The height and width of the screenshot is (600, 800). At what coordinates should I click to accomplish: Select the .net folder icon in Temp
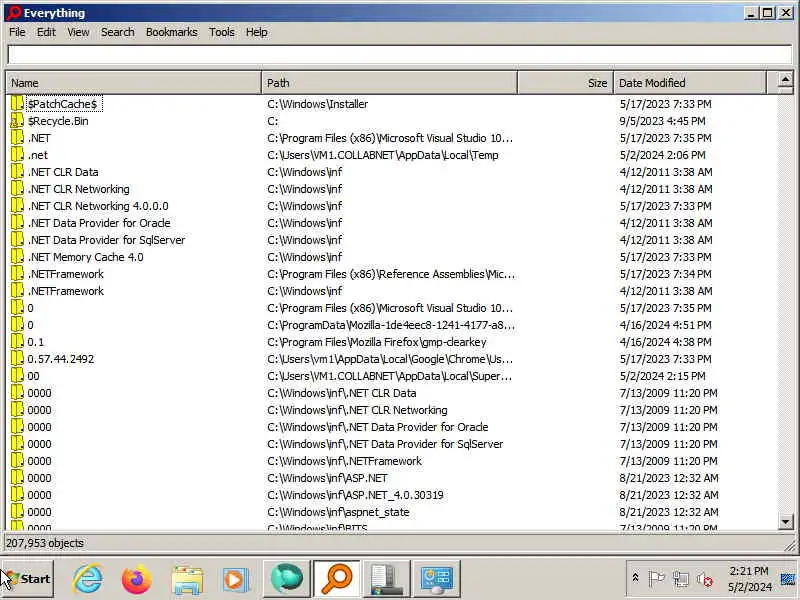[x=17, y=155]
